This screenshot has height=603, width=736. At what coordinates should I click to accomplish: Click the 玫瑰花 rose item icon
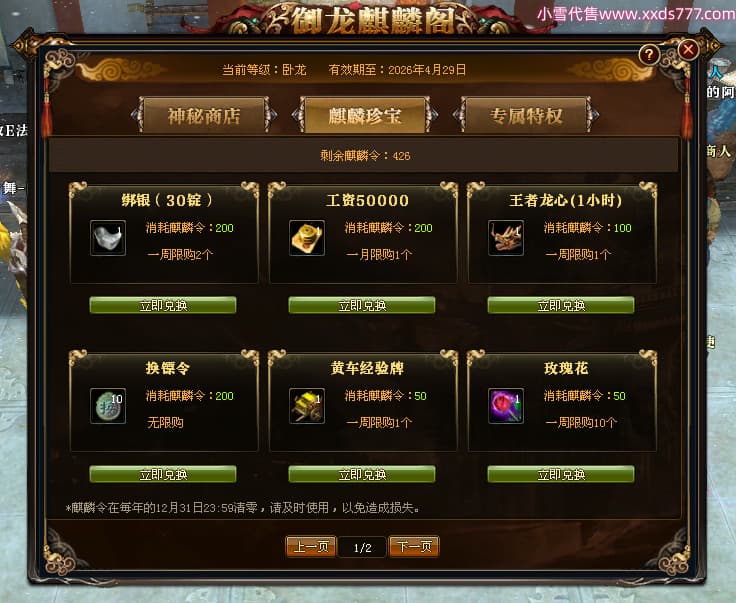pyautogui.click(x=506, y=406)
